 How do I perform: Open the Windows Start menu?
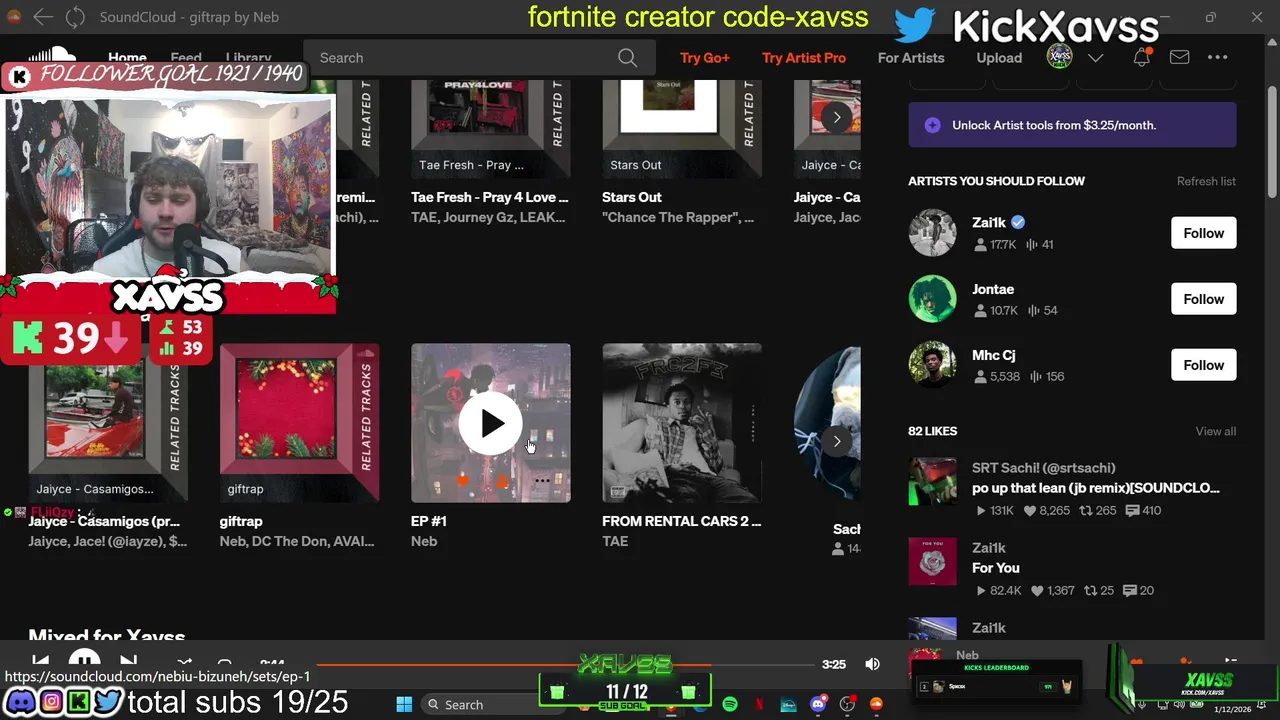point(404,705)
